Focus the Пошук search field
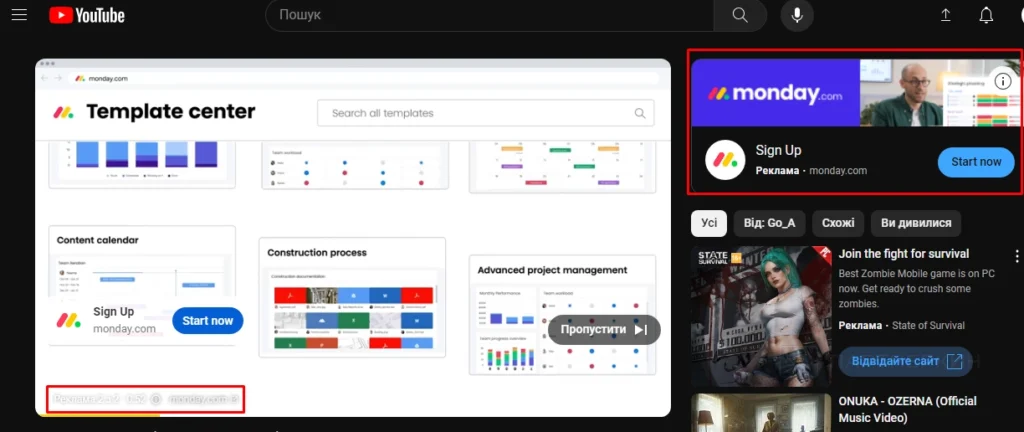Screen dimensions: 1024x432 coord(490,15)
